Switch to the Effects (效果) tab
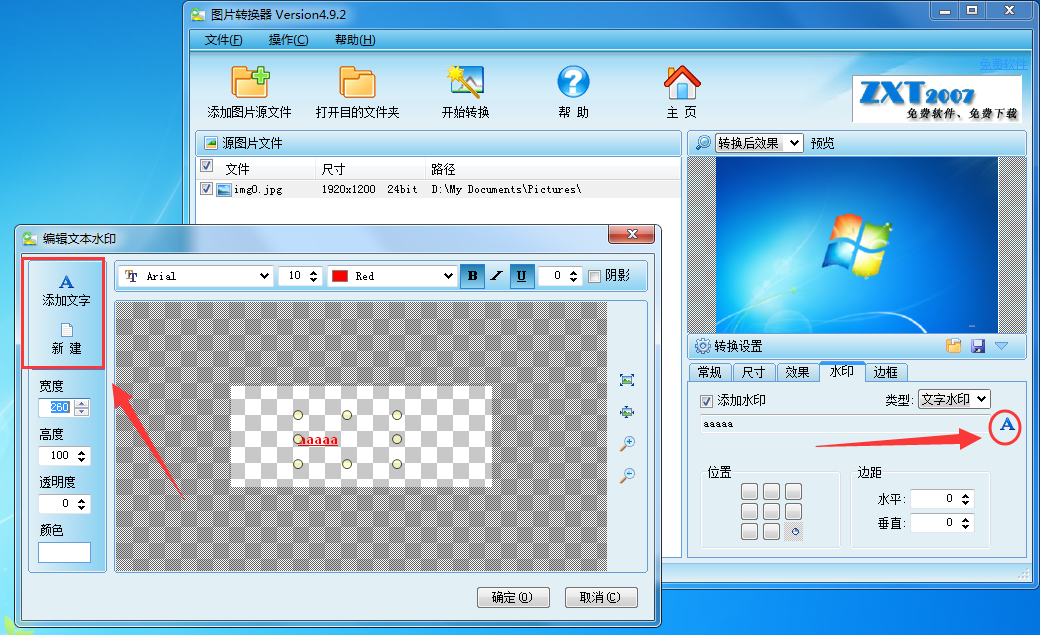Viewport: 1040px width, 635px height. (797, 372)
